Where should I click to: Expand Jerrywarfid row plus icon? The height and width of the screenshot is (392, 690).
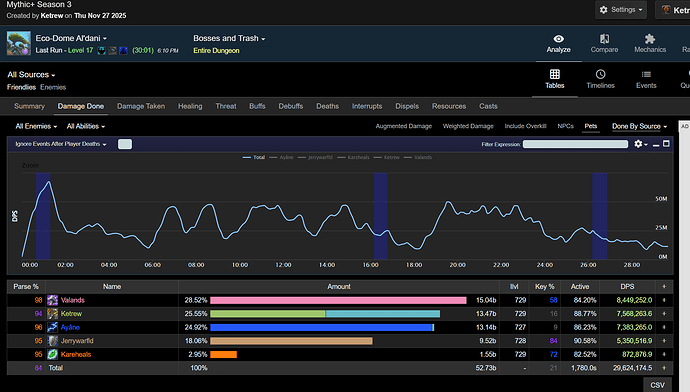point(664,341)
